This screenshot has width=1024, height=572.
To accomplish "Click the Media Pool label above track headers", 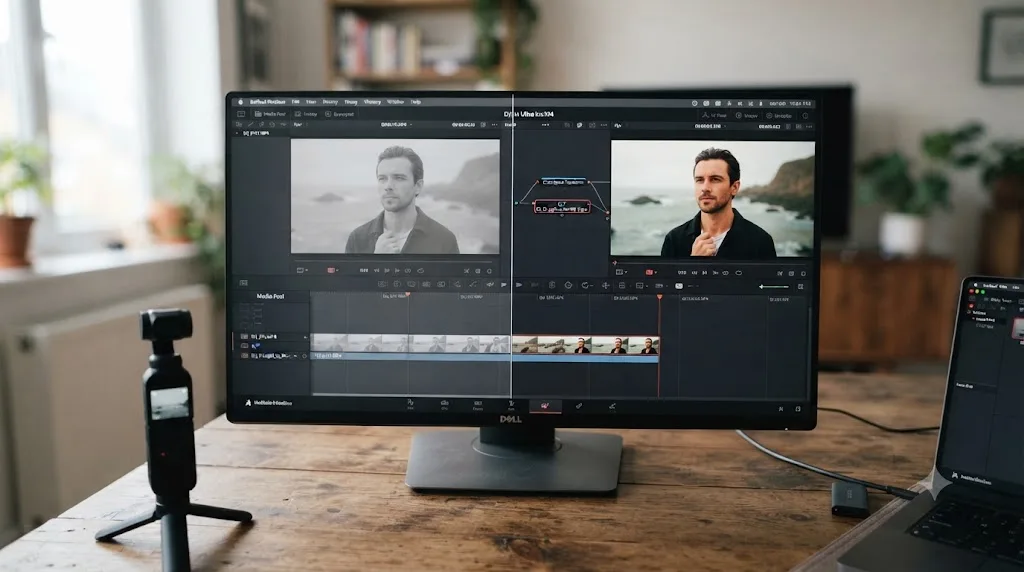I will [270, 296].
